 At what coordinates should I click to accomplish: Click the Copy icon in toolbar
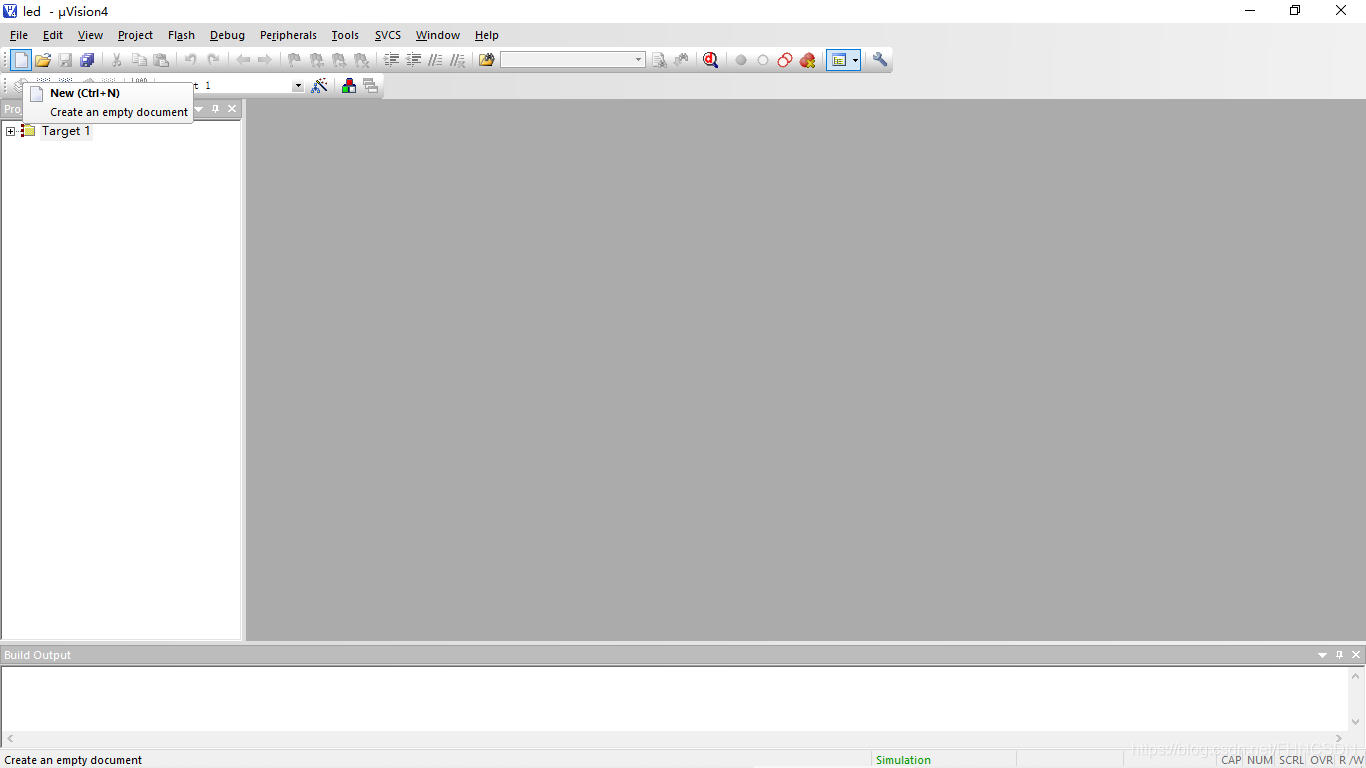click(139, 60)
